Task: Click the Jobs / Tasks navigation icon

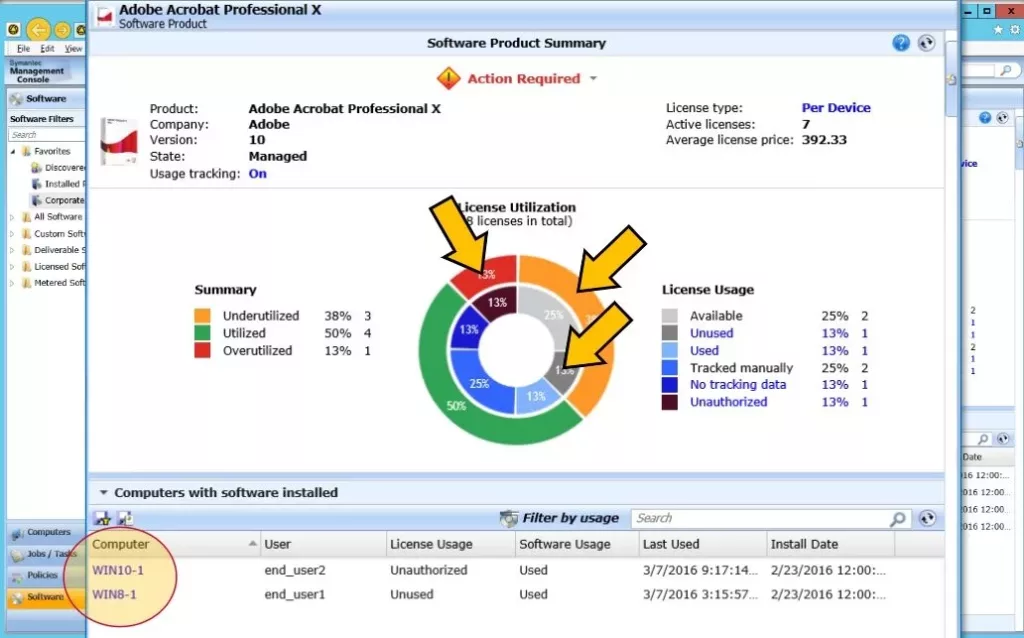Action: pos(18,556)
